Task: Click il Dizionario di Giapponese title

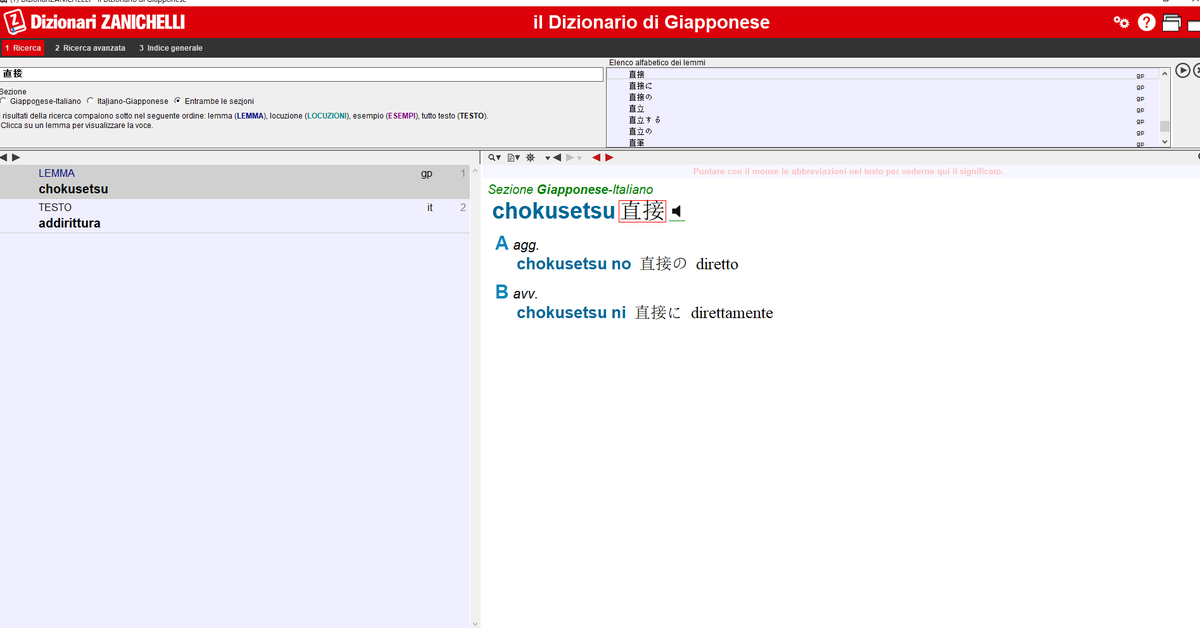Action: pyautogui.click(x=652, y=22)
